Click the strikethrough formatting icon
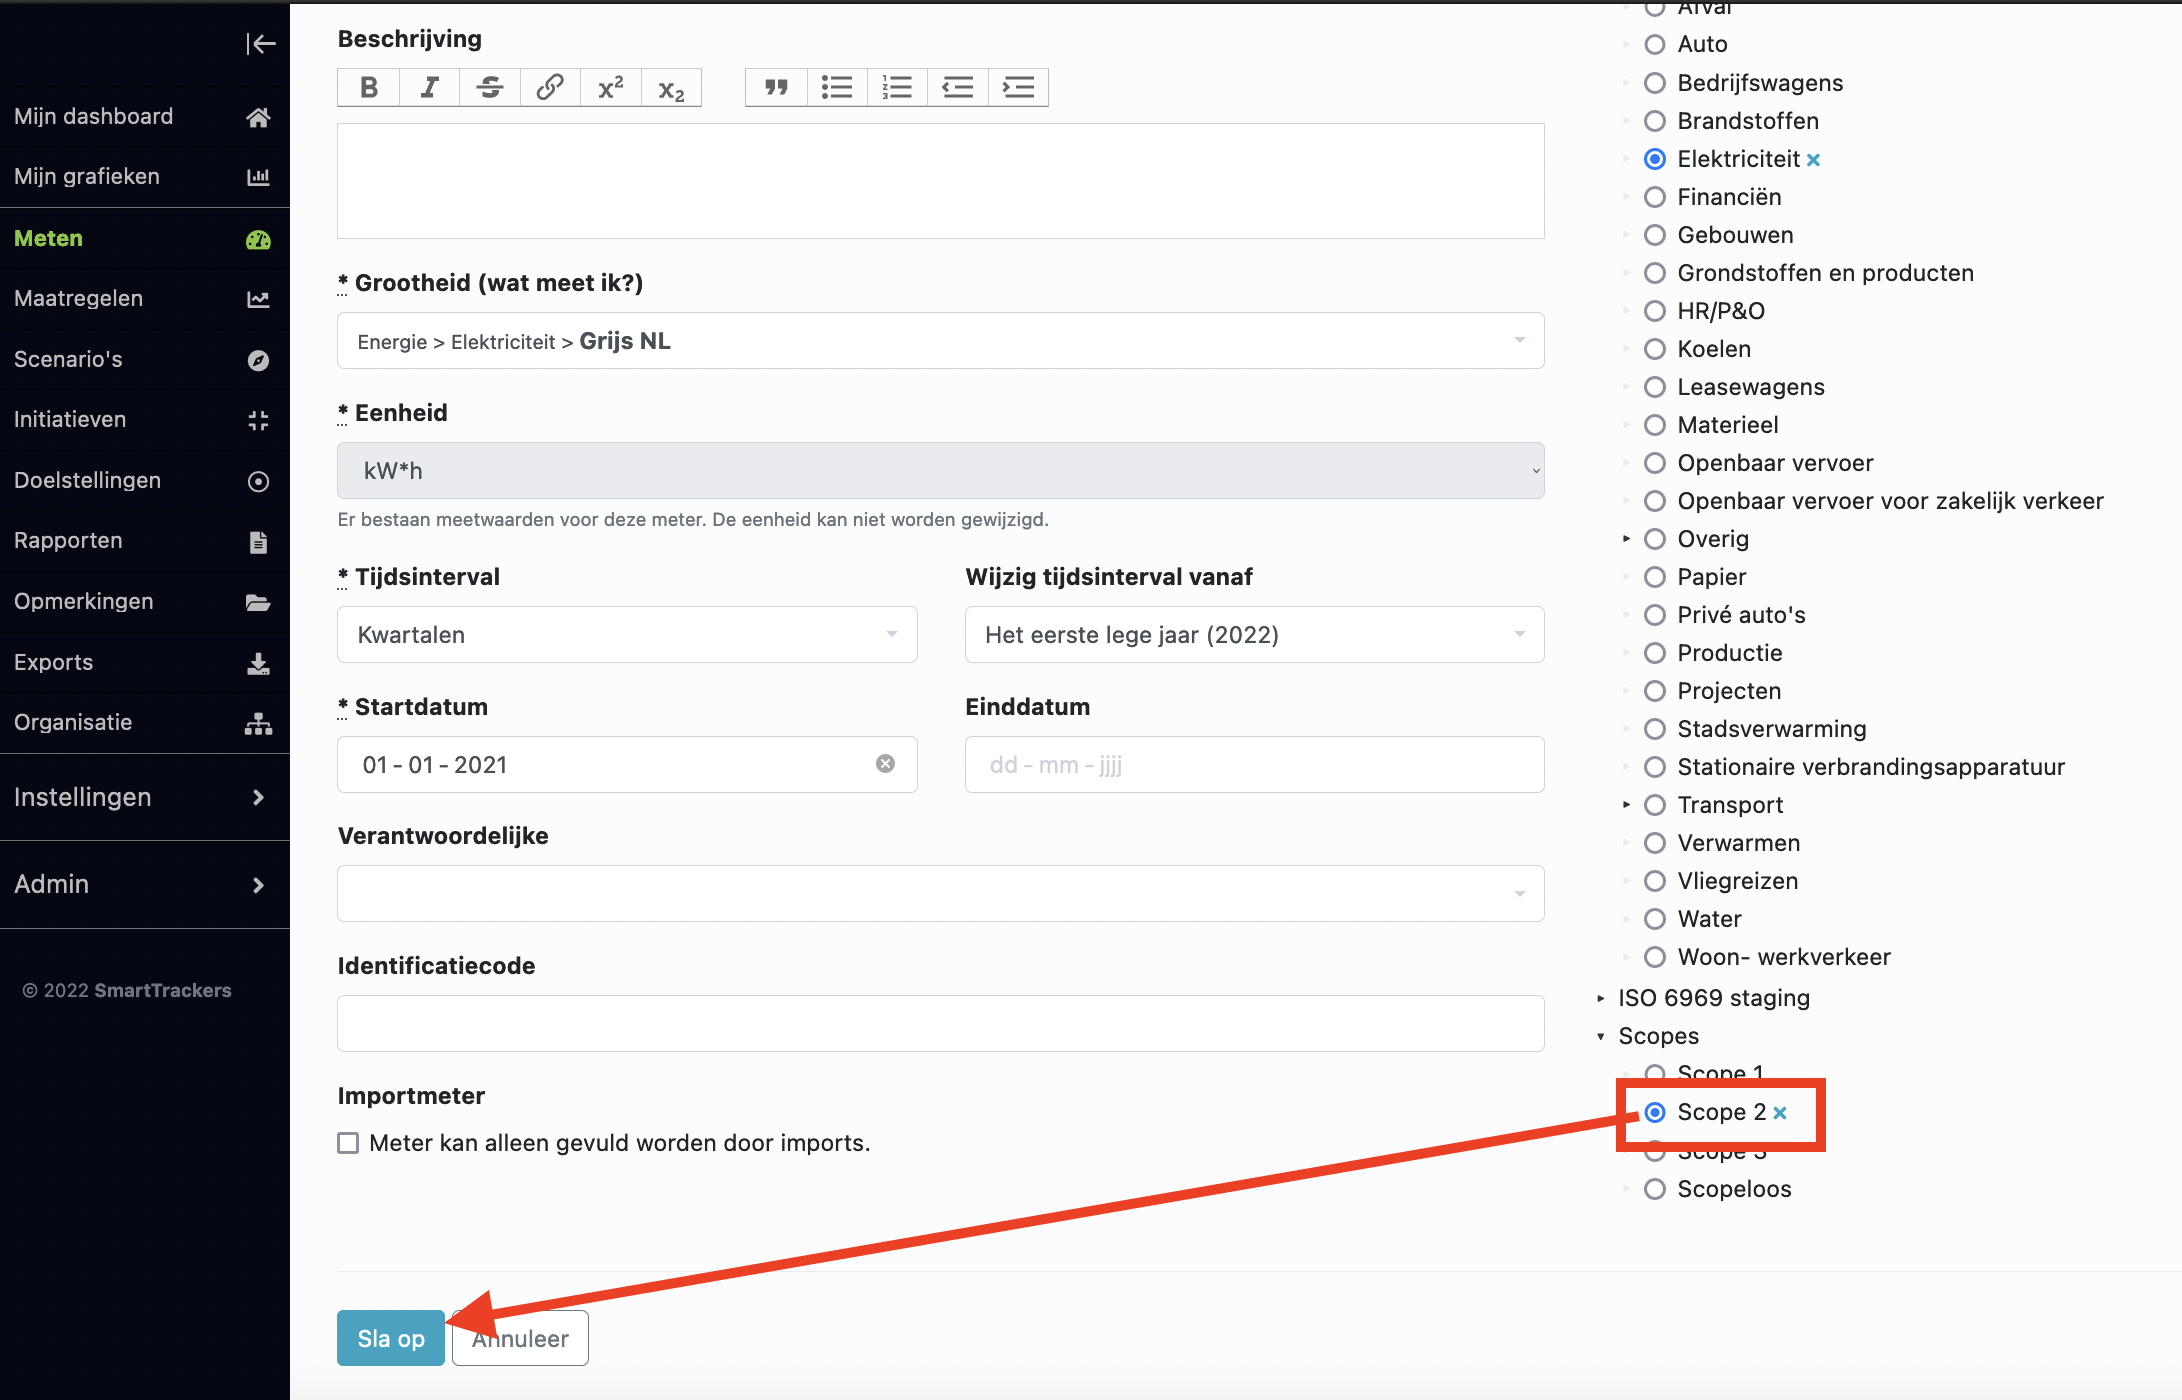This screenshot has height=1400, width=2182. [x=490, y=88]
